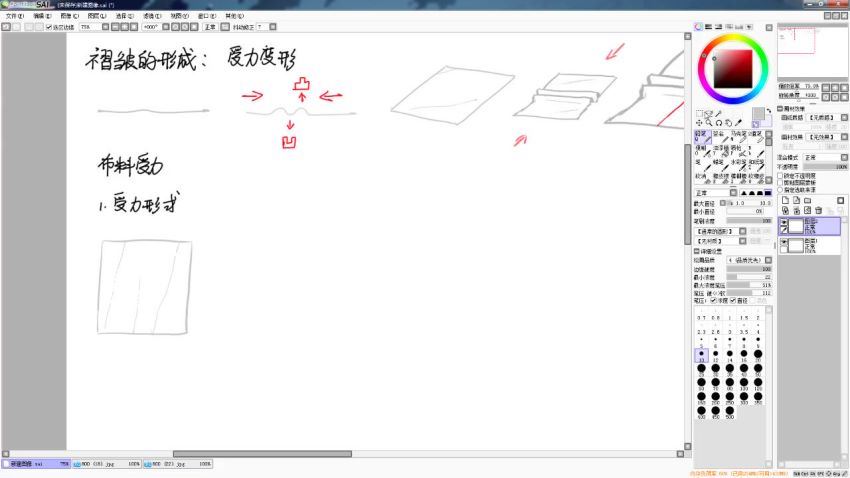Switch to second open document tab at bottom
Image resolution: width=850 pixels, height=478 pixels.
[107, 464]
